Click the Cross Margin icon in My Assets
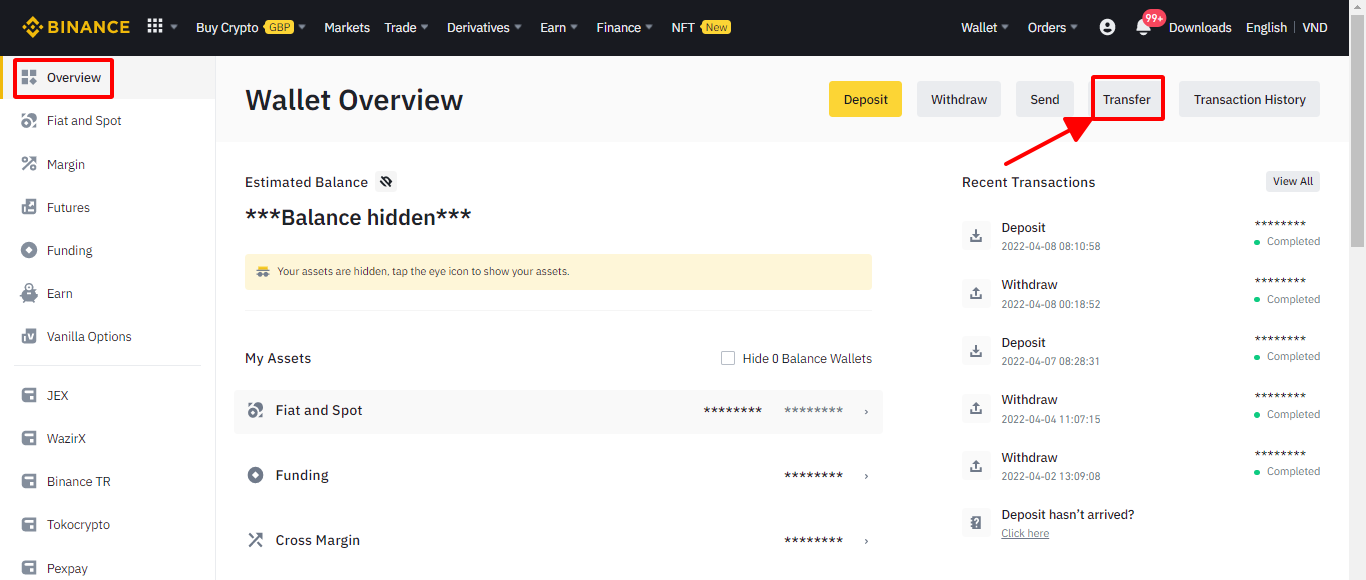Screen dimensions: 1366x580 point(255,540)
